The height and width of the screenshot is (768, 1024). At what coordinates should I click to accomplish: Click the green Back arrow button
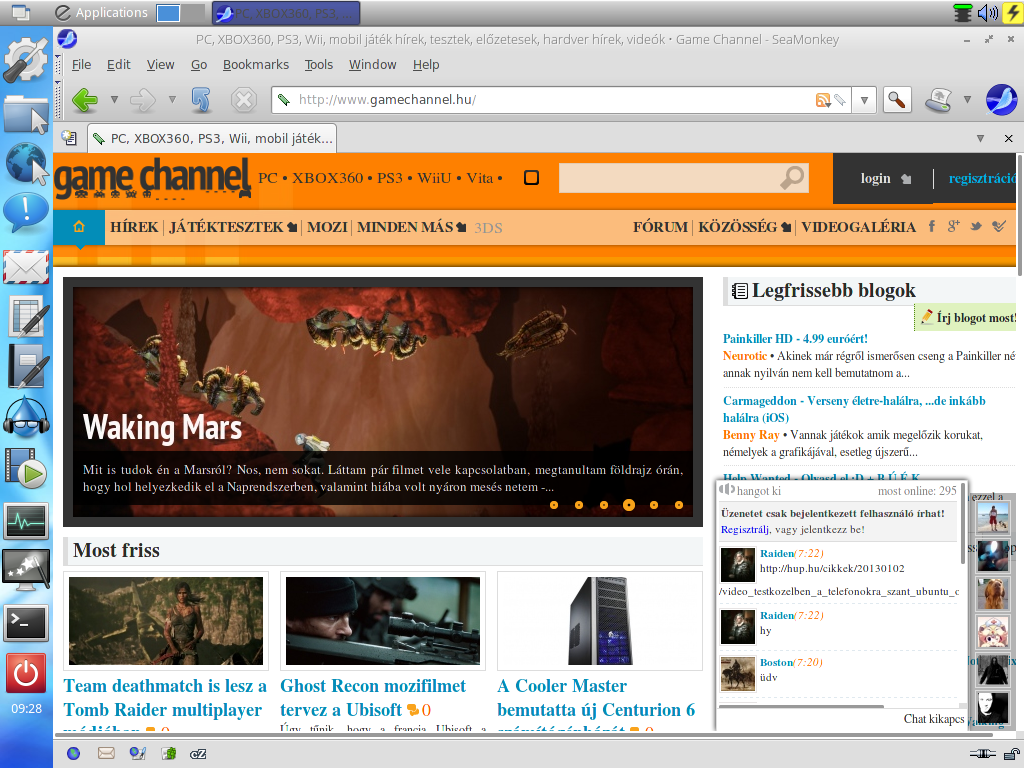point(85,100)
